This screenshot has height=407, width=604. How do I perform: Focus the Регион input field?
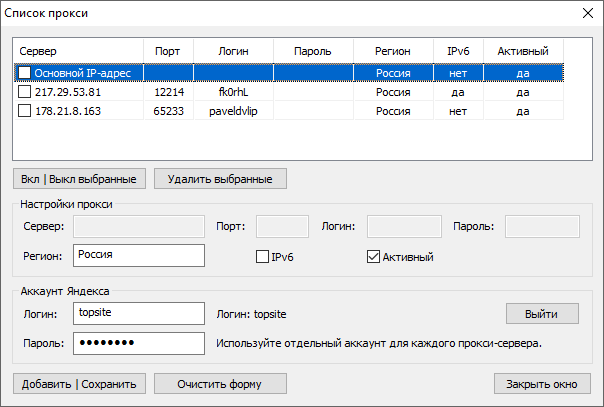click(138, 255)
